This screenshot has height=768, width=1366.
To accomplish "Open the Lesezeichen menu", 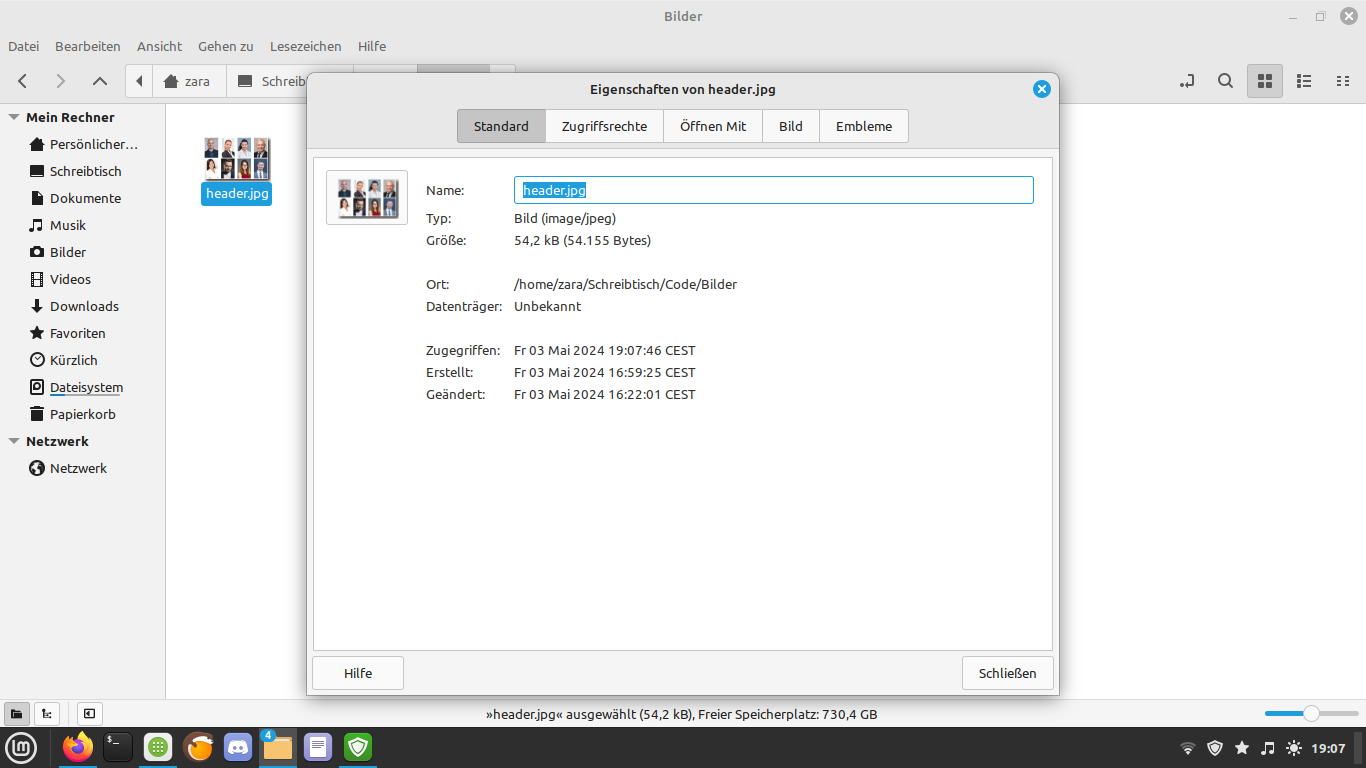I will pos(305,46).
